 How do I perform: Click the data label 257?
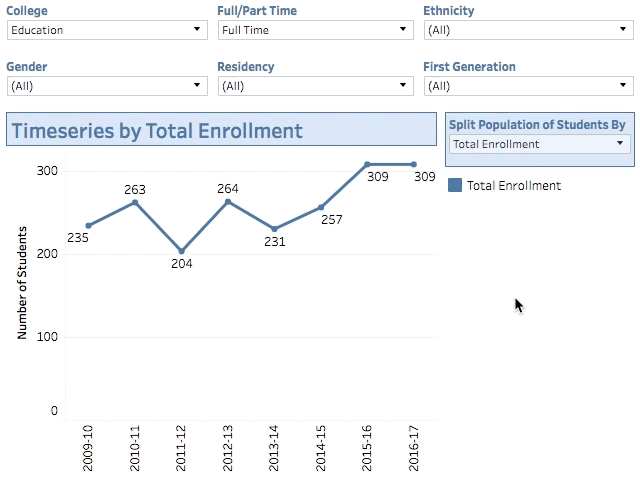coord(331,220)
